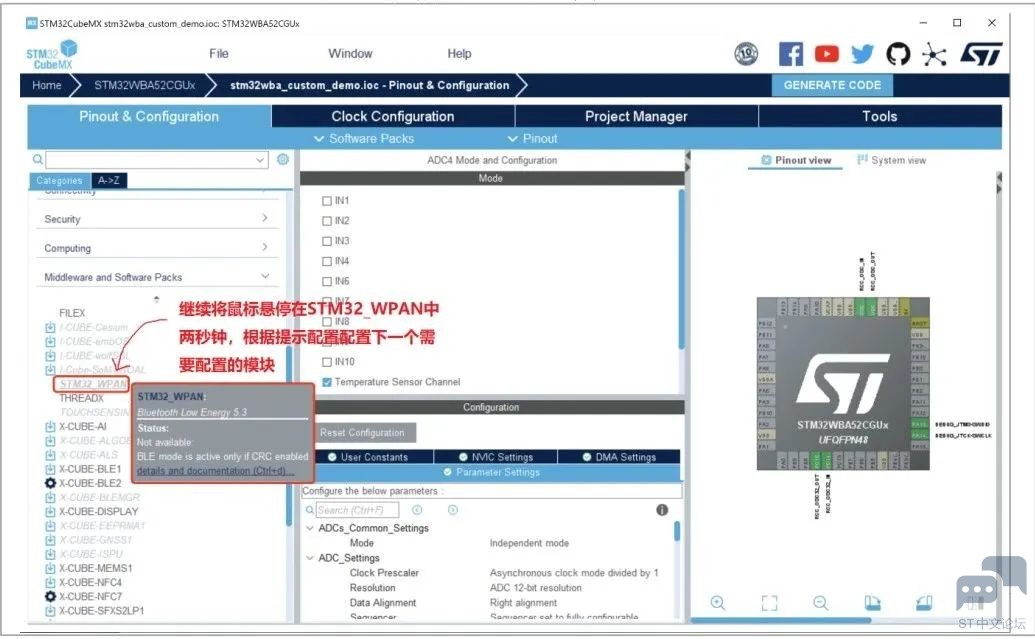Enable the IN10 channel checkbox
1035x639 pixels.
pos(327,362)
